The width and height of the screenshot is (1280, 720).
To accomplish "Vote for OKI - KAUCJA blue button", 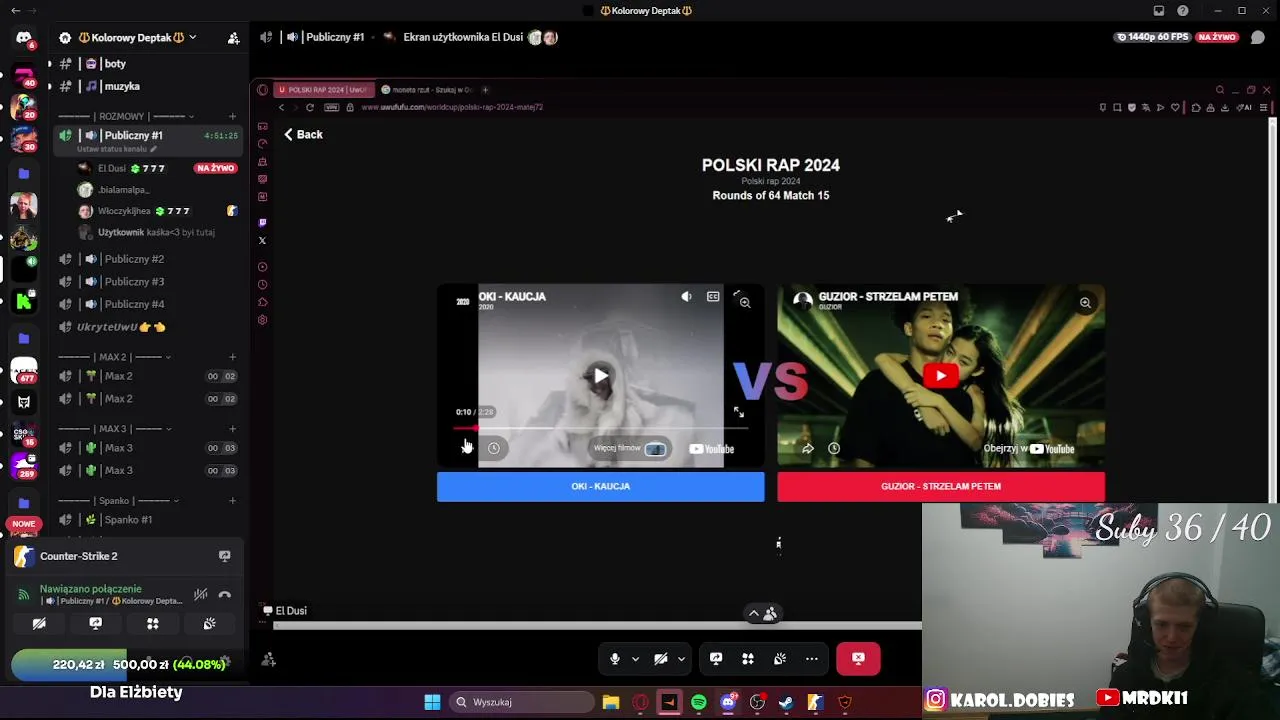I will (600, 486).
